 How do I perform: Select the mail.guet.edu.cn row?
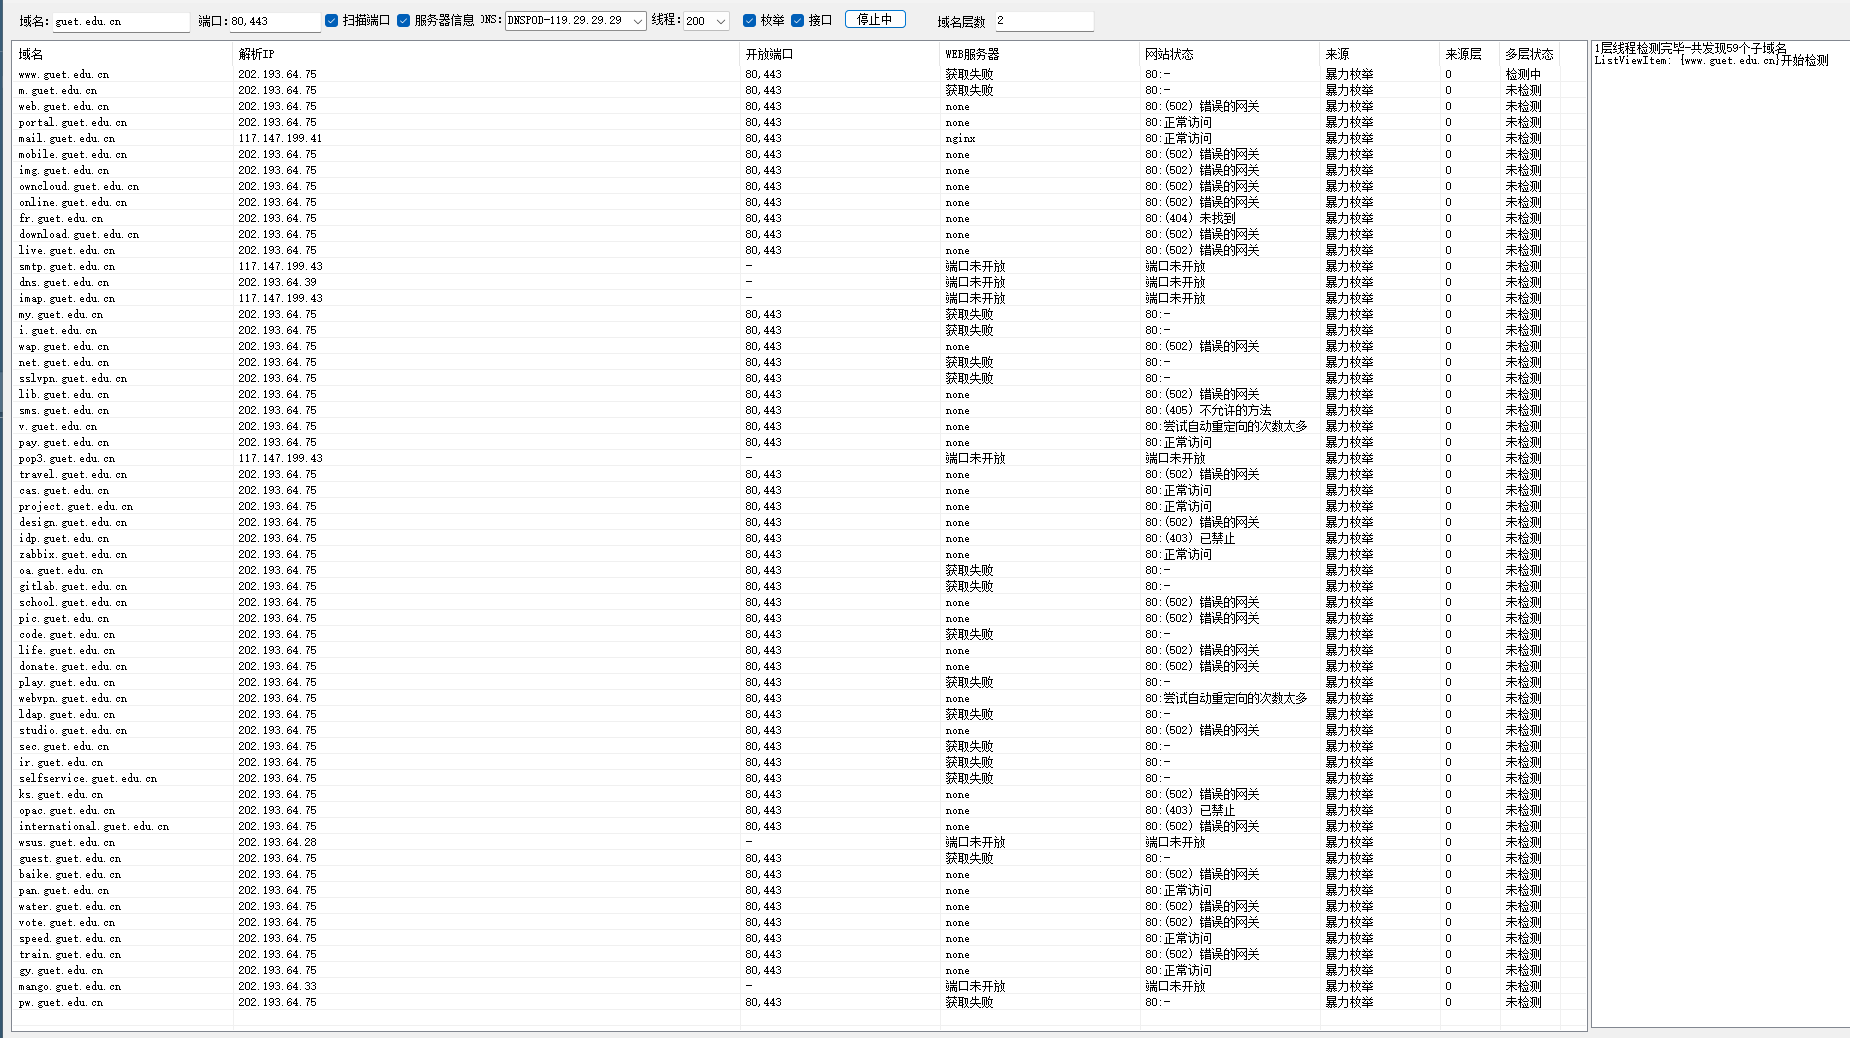pyautogui.click(x=67, y=139)
